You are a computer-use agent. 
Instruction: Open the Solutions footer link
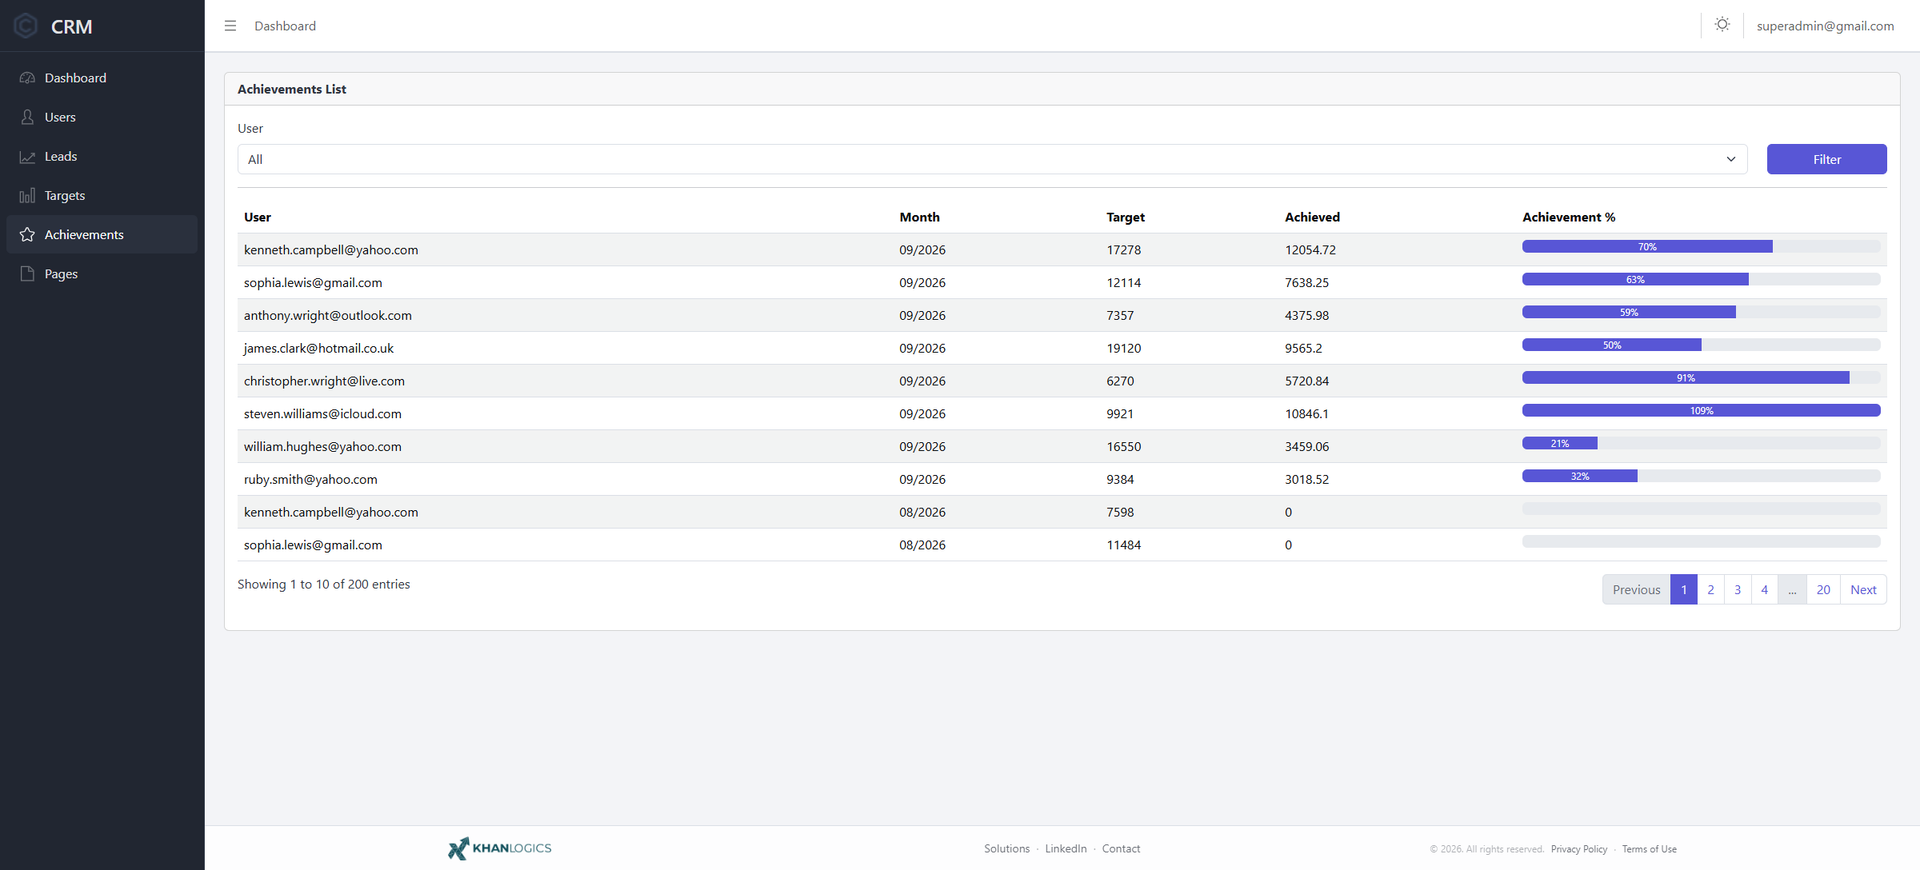click(1006, 849)
